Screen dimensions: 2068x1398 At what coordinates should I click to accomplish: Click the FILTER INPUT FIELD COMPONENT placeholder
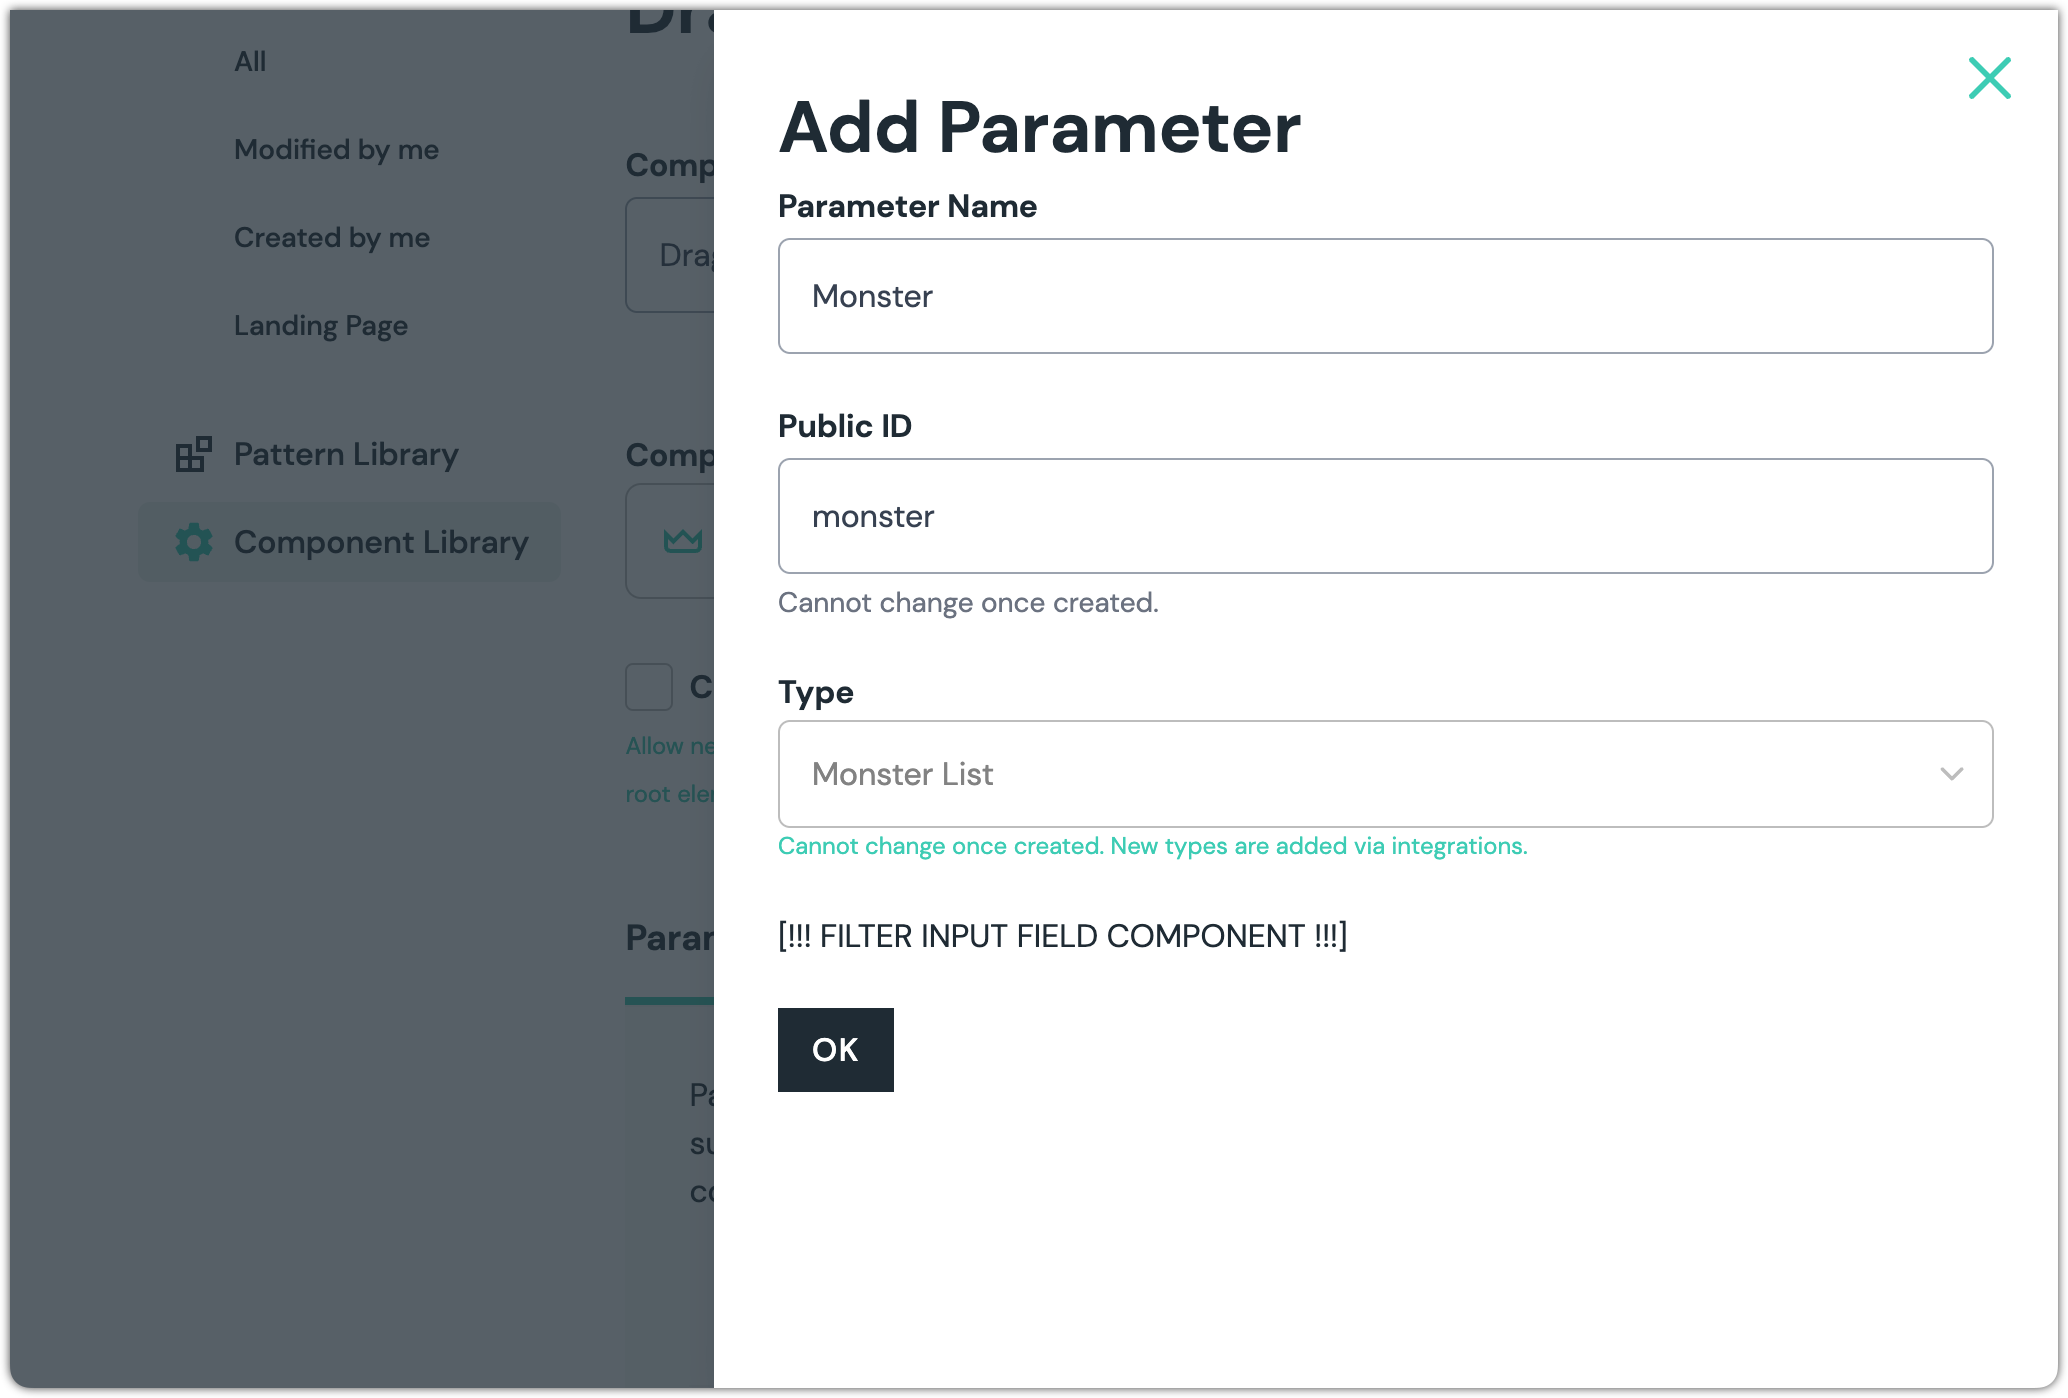click(x=1062, y=936)
